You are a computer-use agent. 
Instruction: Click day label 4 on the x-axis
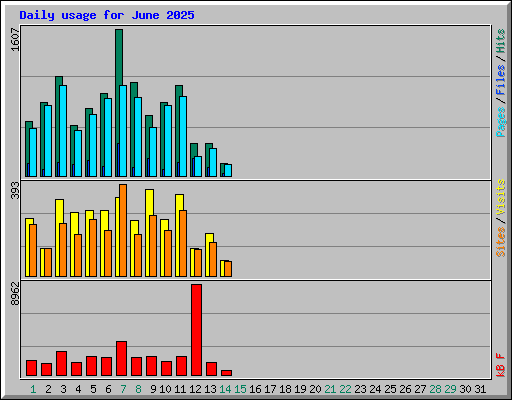coord(78,389)
